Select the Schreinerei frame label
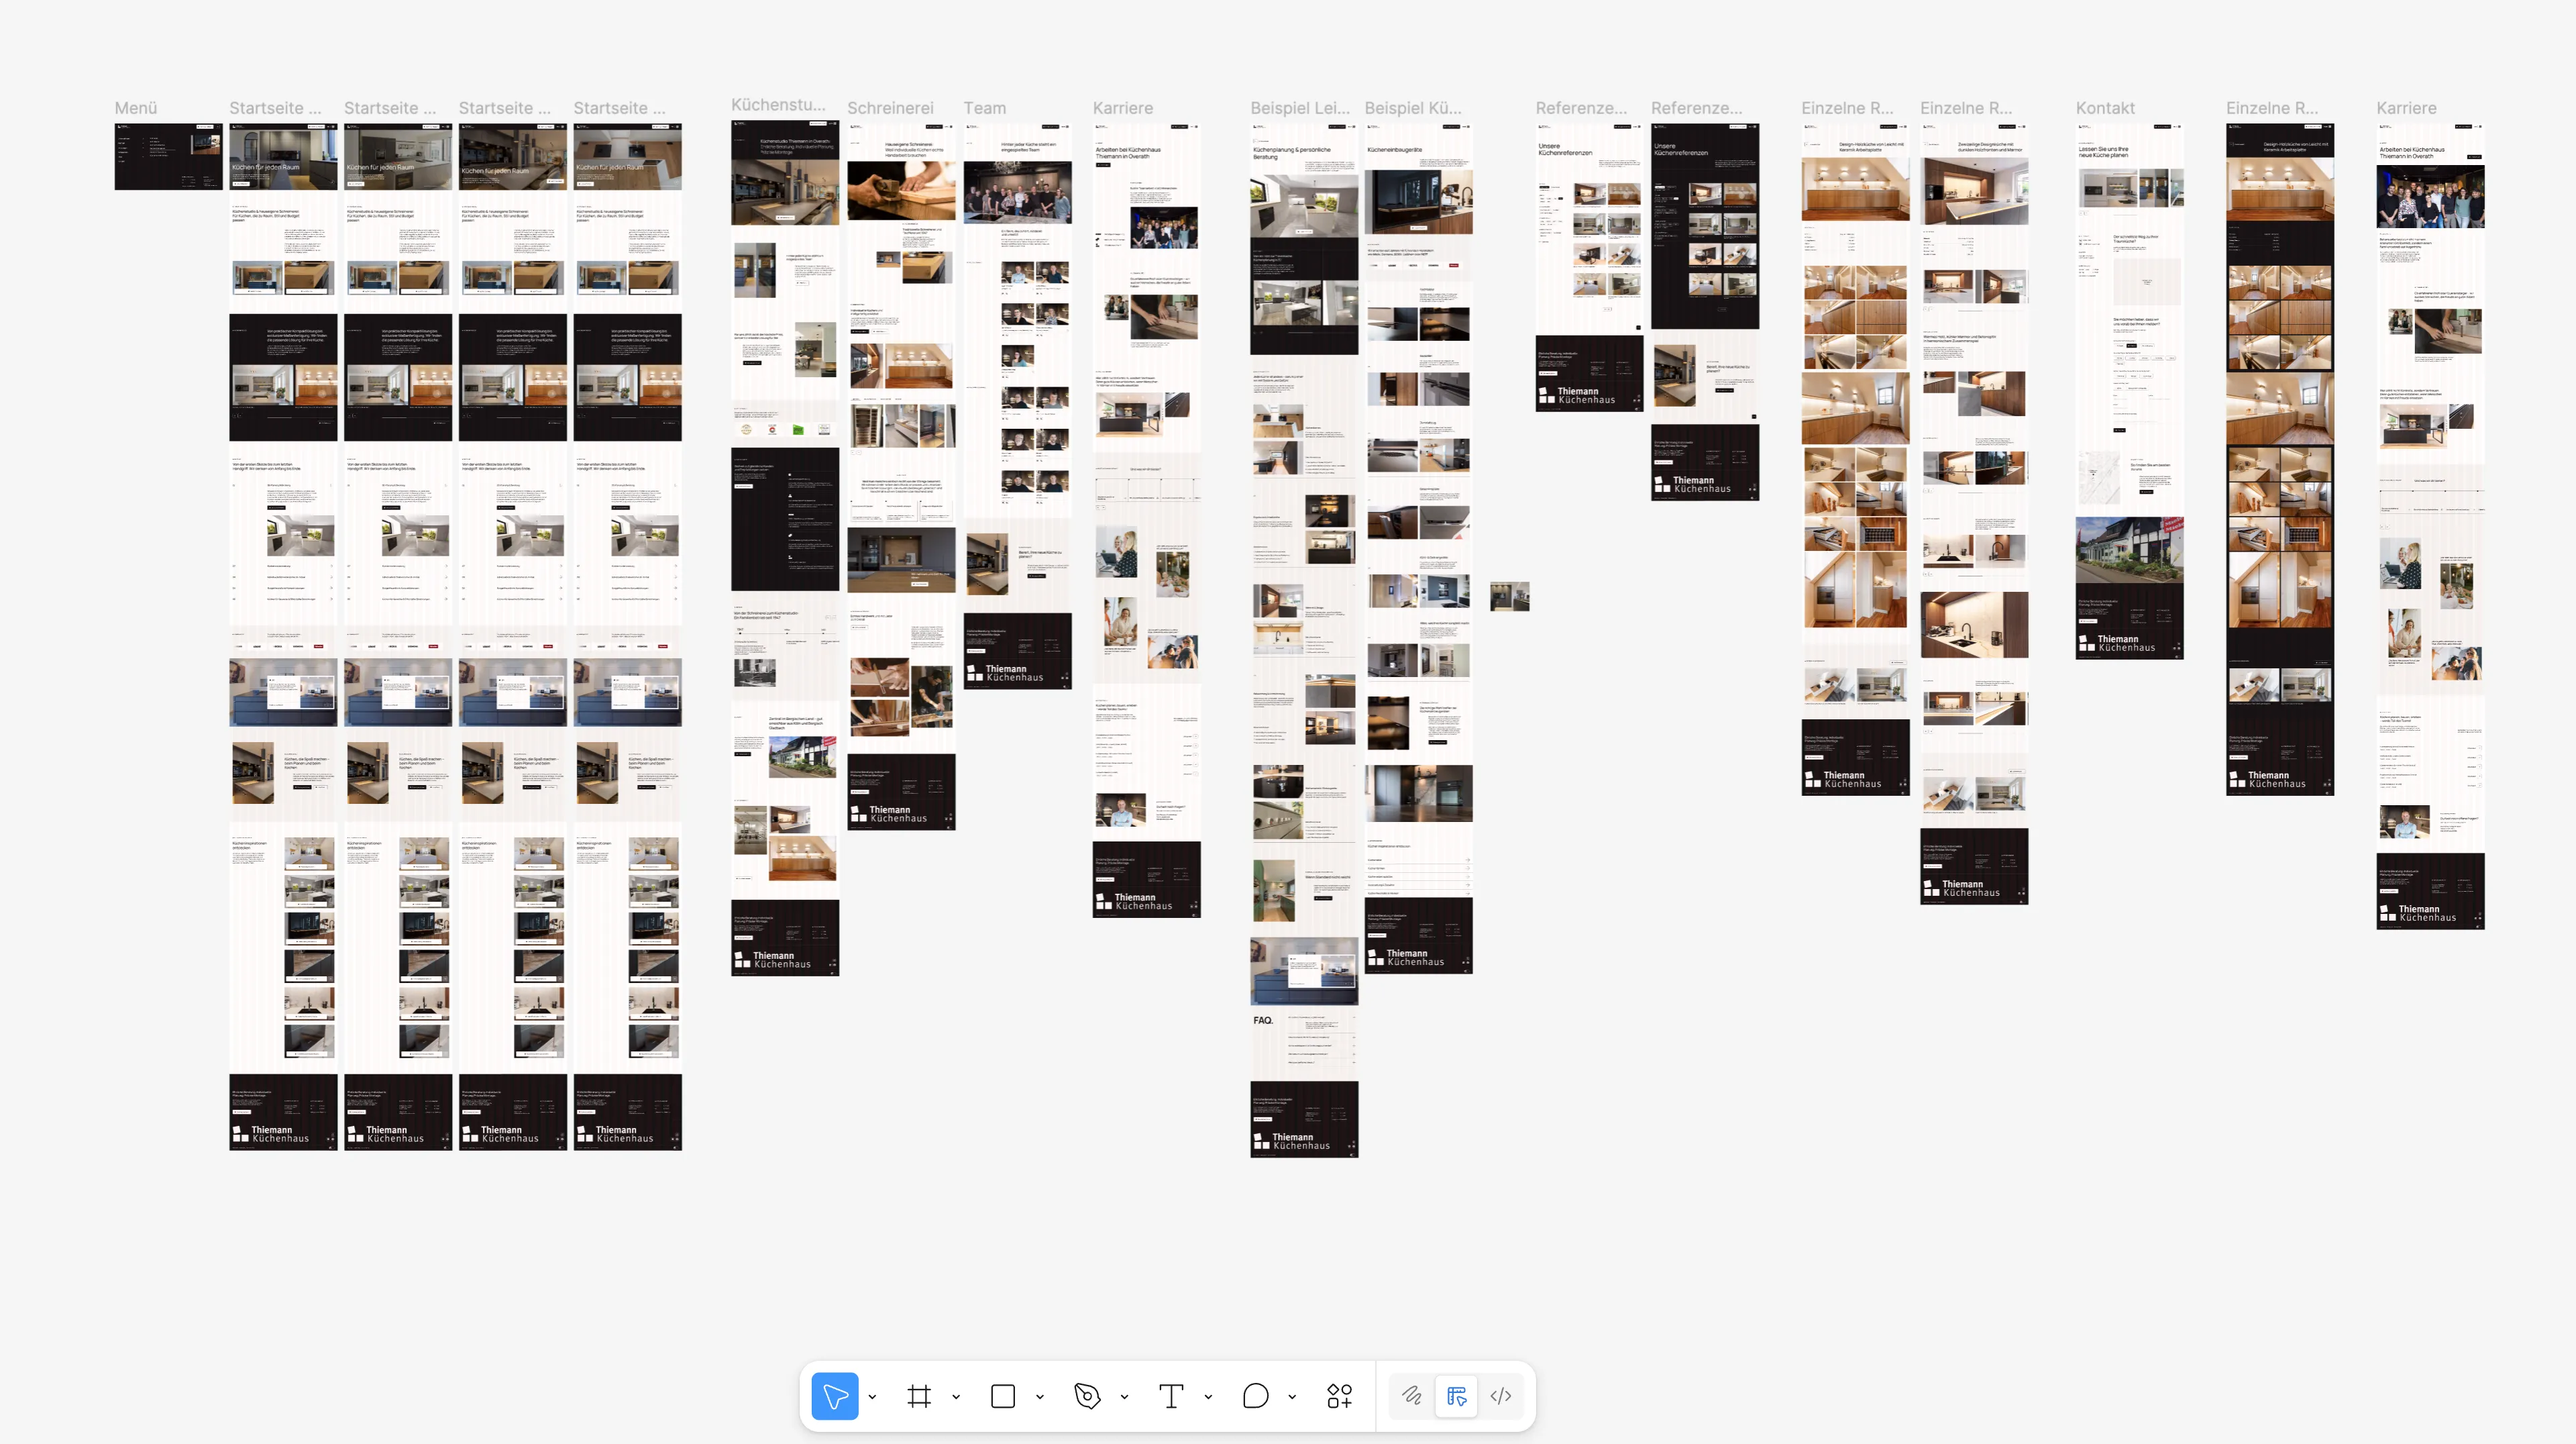The image size is (2576, 1444). click(x=890, y=108)
